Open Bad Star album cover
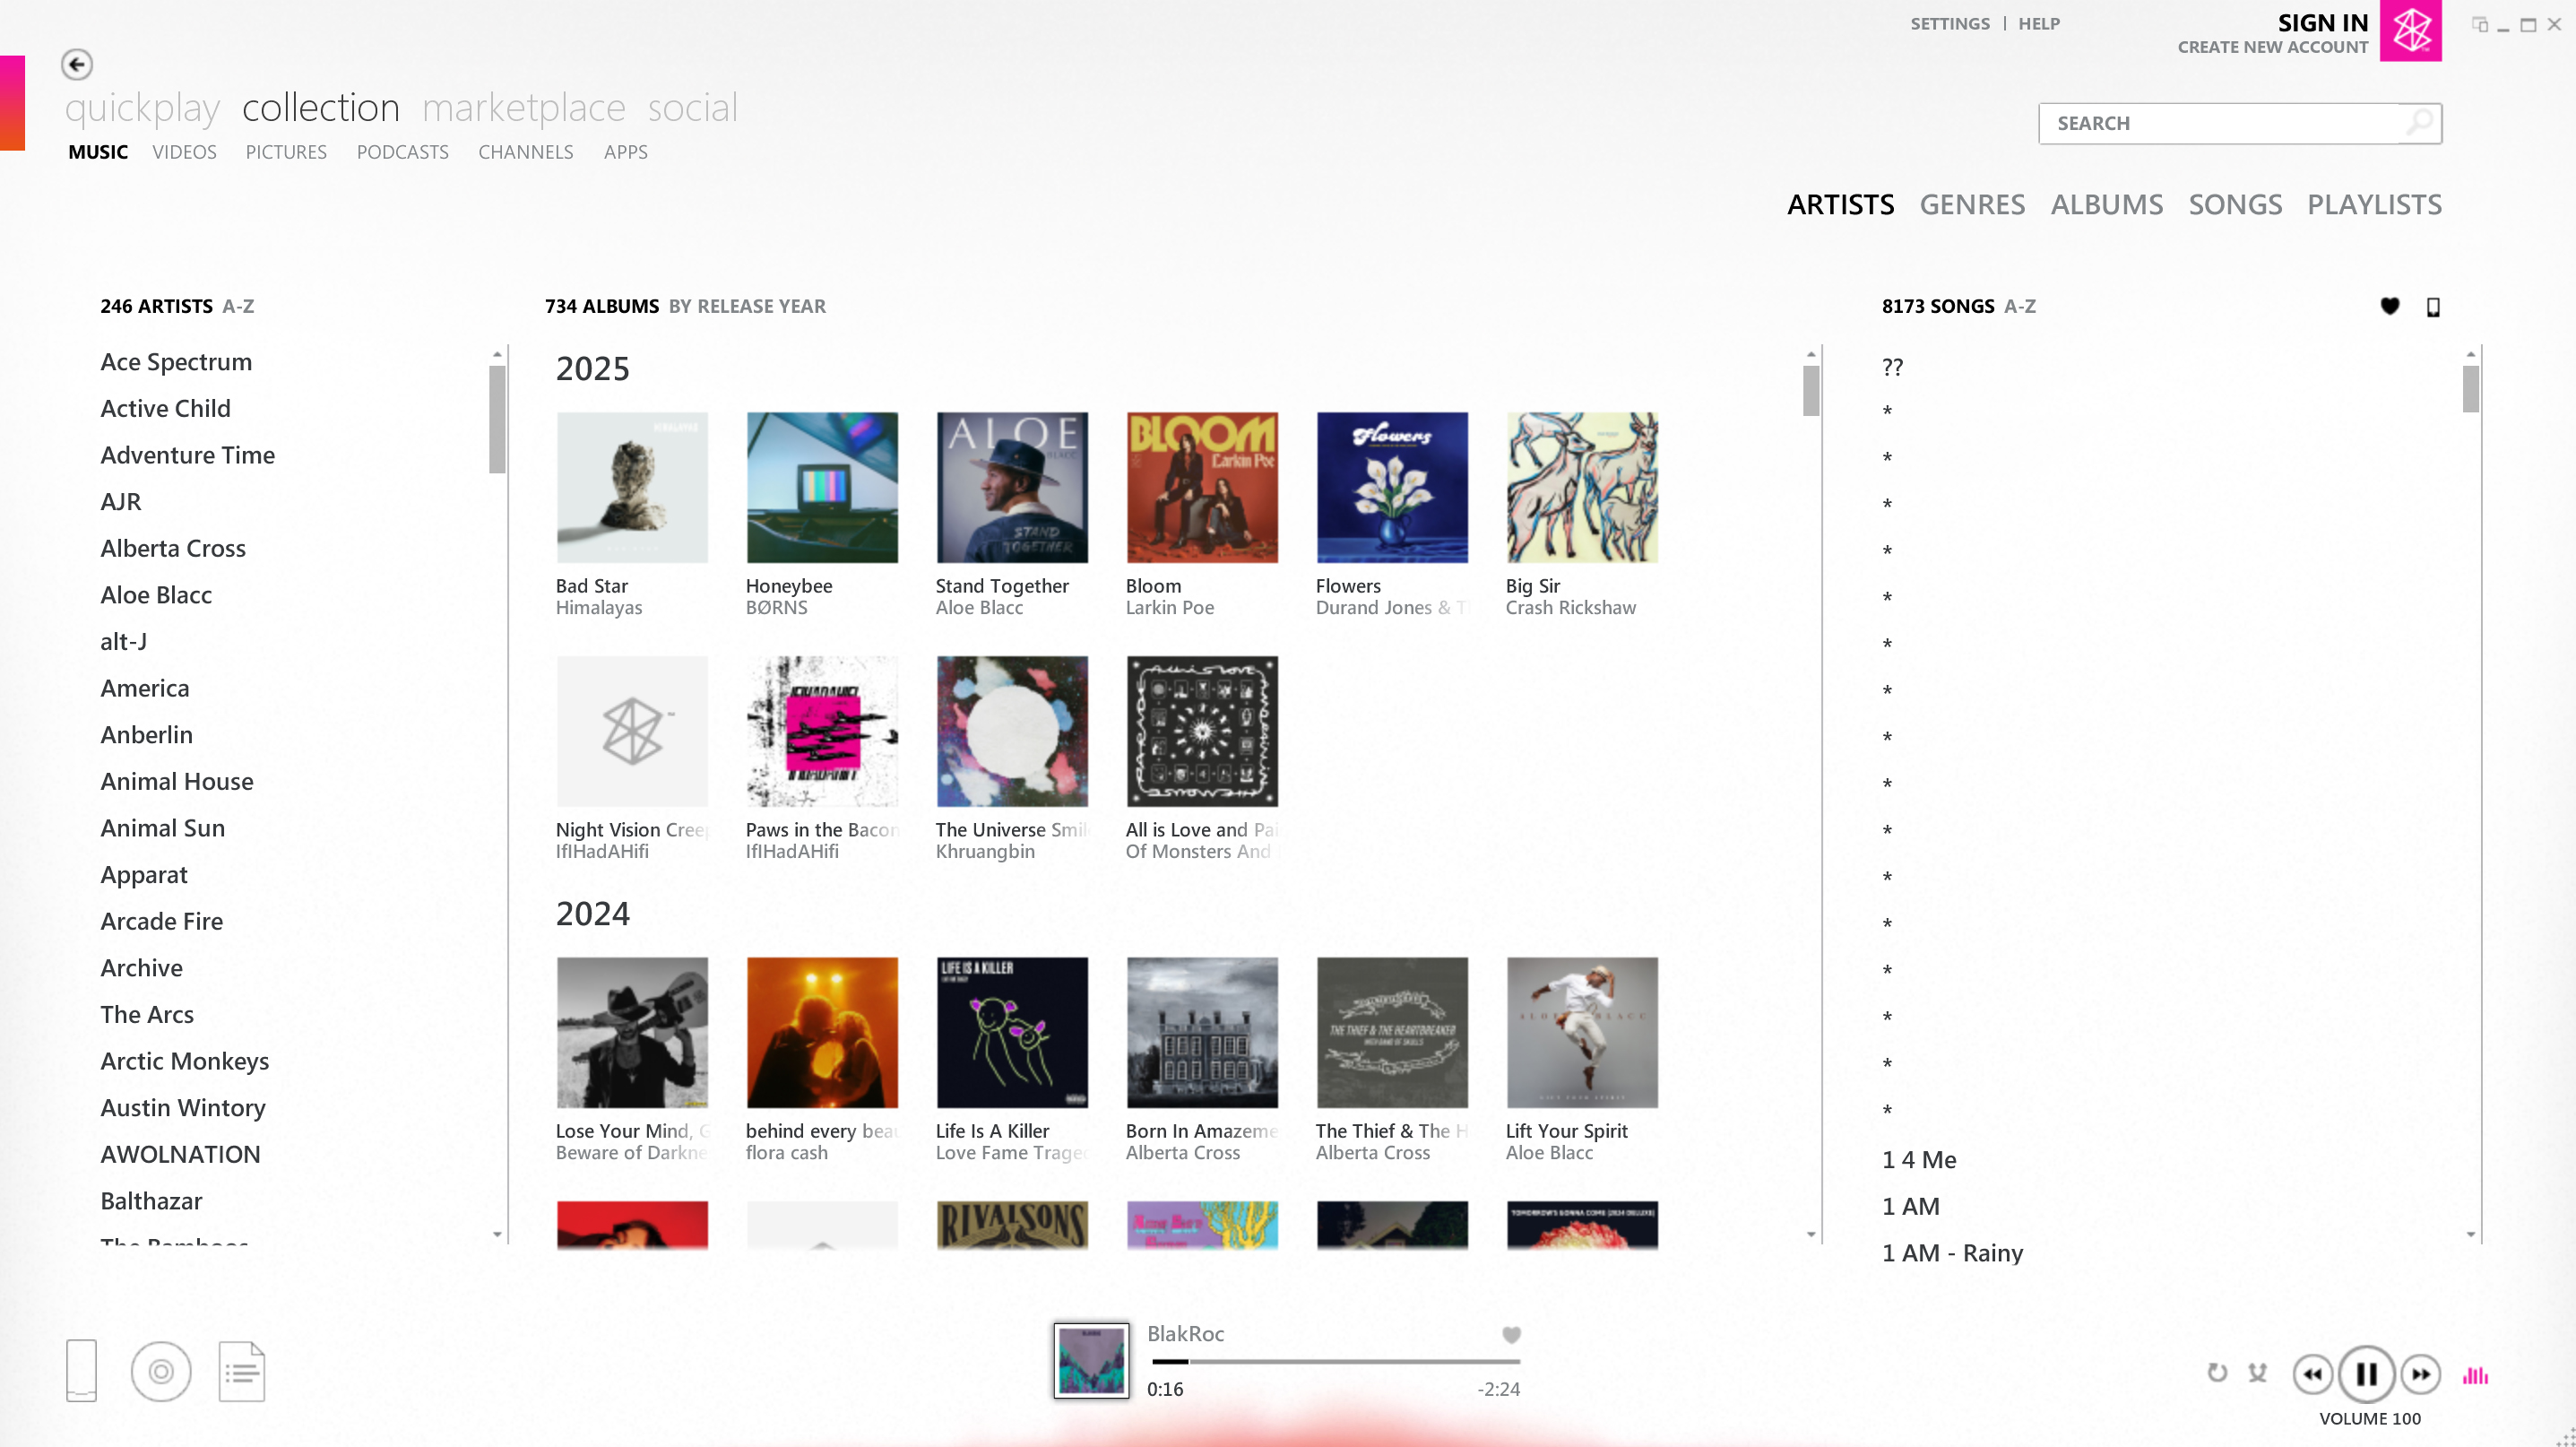This screenshot has width=2576, height=1447. [632, 487]
